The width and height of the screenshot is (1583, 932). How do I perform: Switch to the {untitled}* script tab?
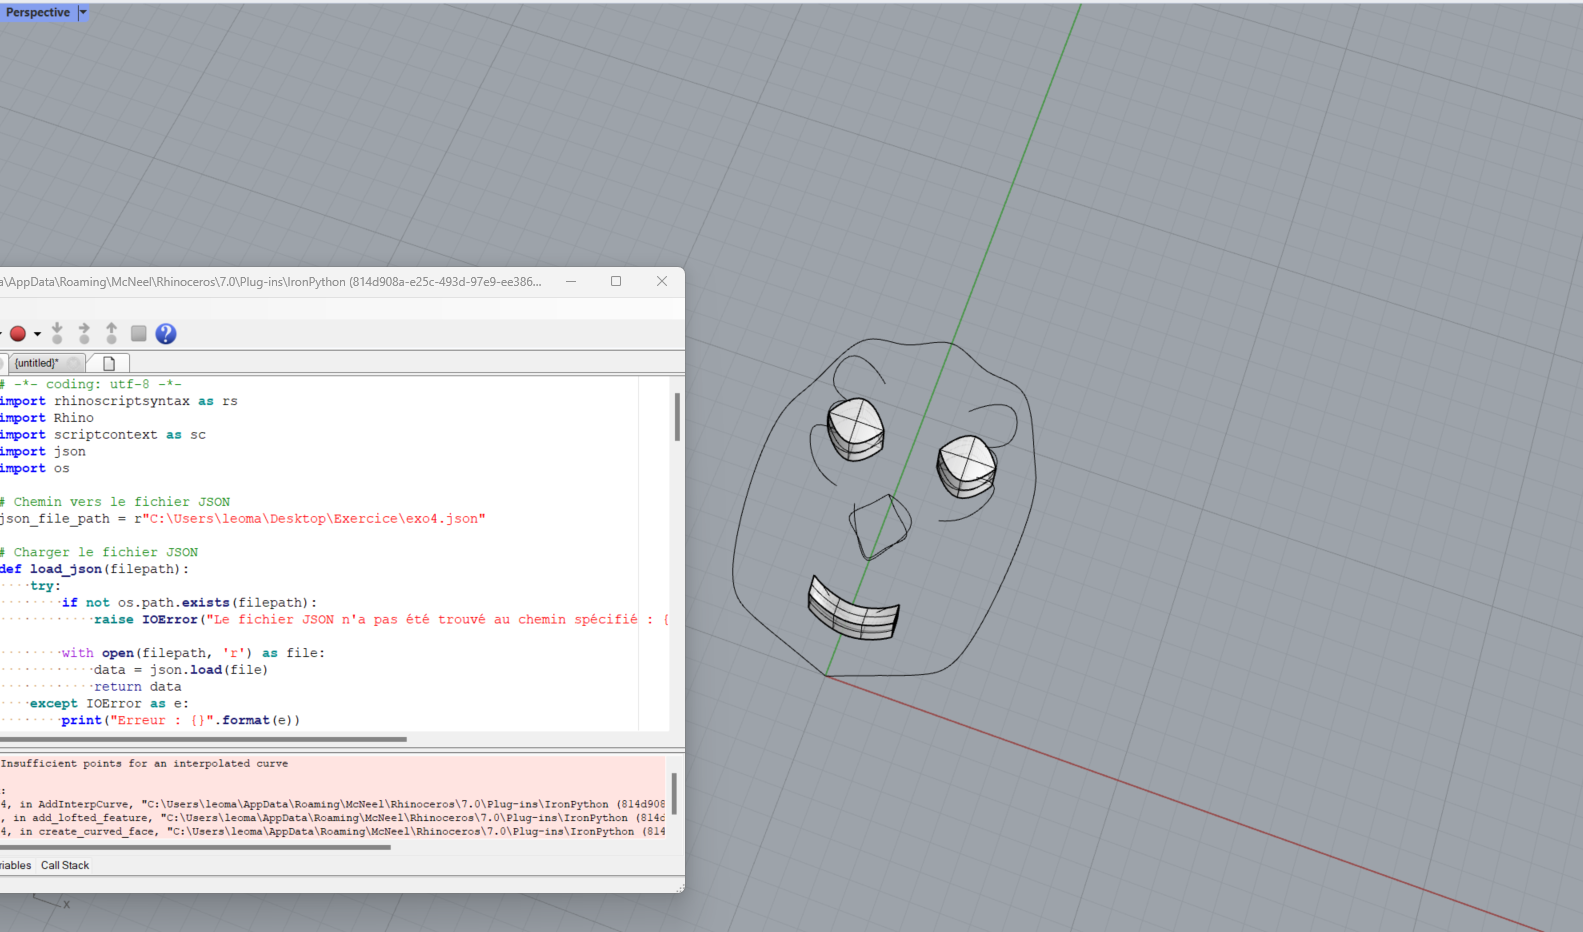pyautogui.click(x=36, y=363)
